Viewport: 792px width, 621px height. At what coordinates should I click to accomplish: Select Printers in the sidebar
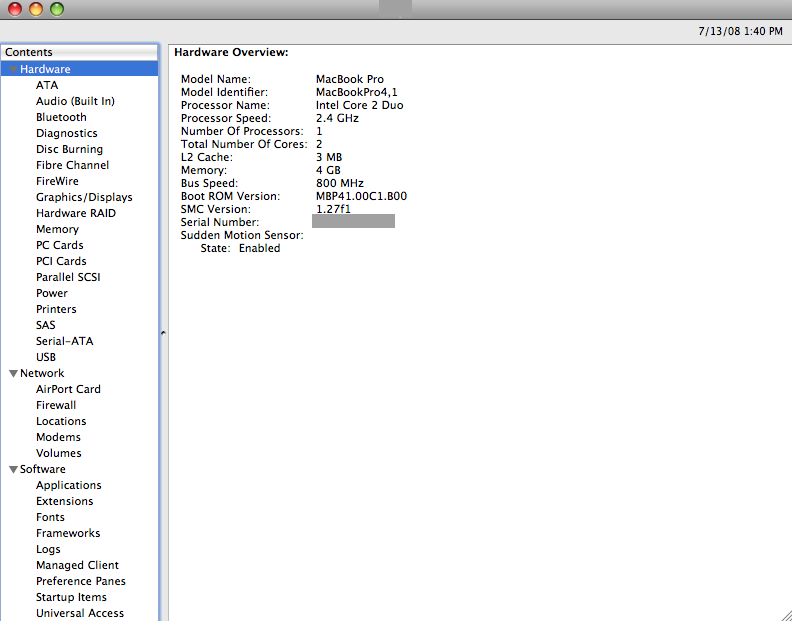(56, 309)
